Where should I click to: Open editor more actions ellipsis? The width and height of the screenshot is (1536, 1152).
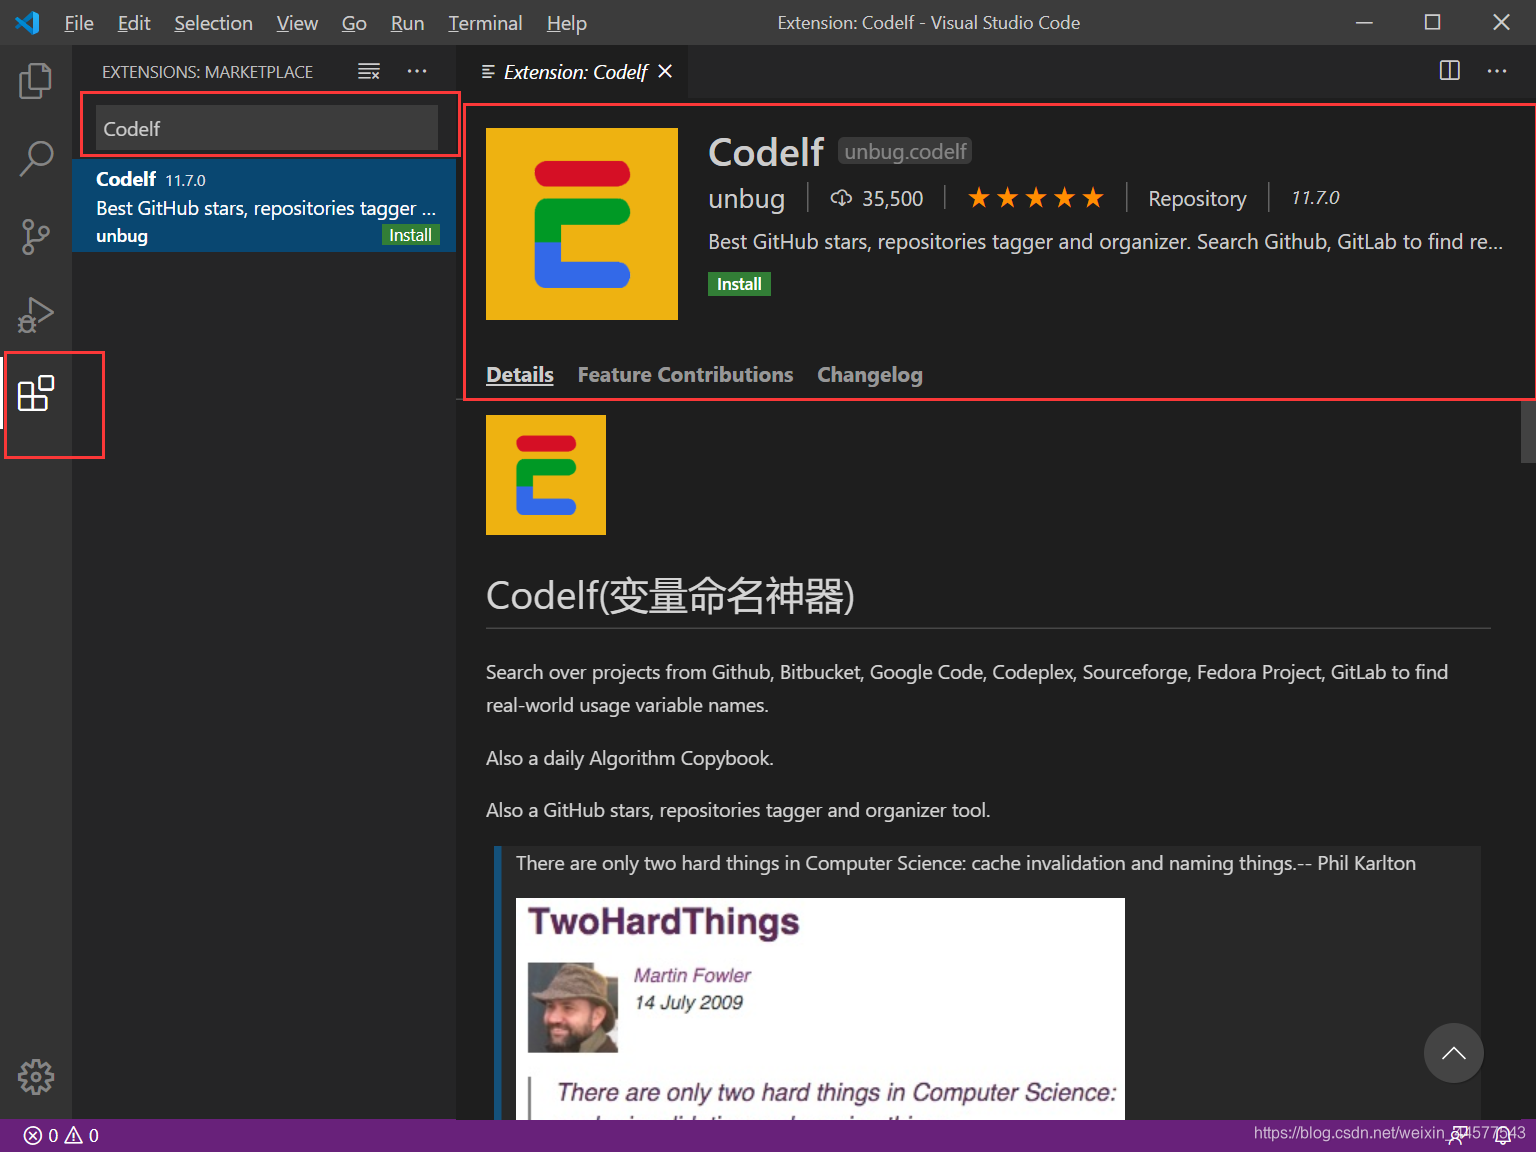[1497, 71]
